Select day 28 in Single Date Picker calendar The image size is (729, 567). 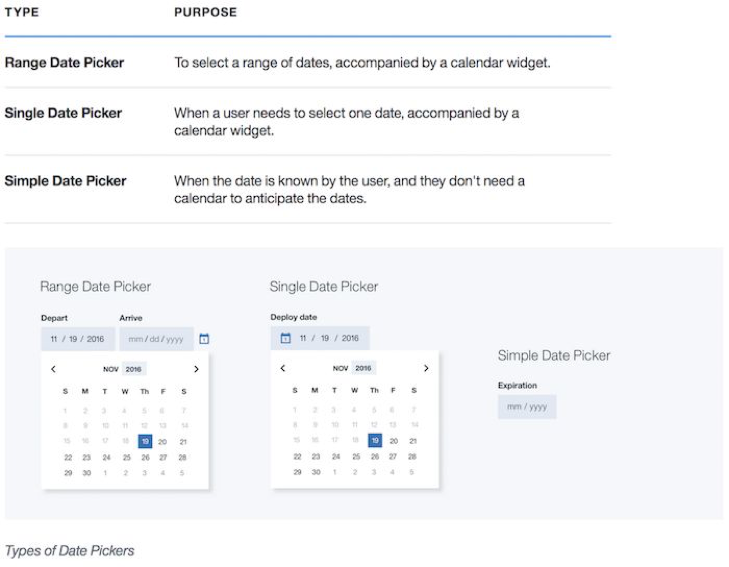point(413,457)
